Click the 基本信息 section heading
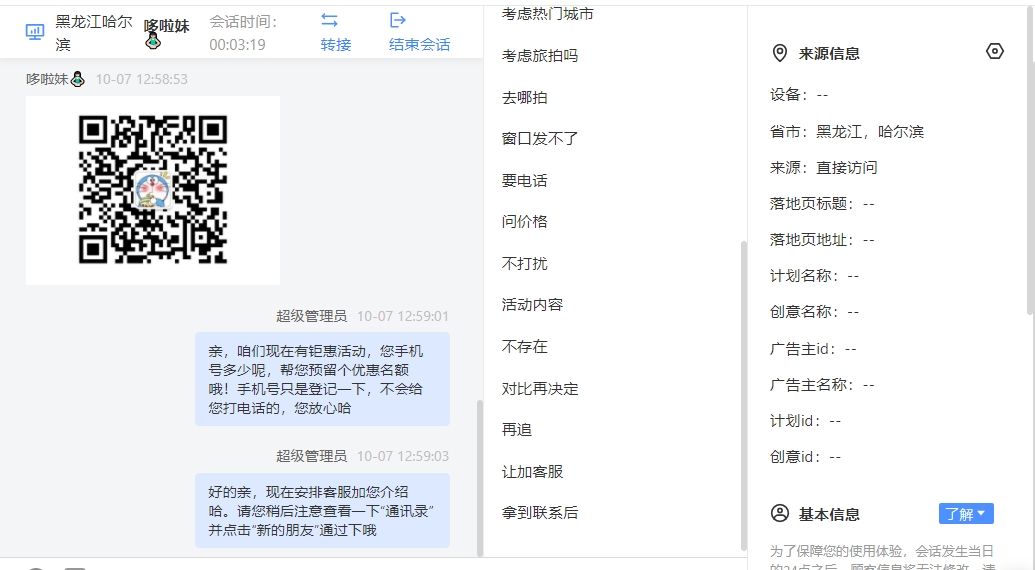This screenshot has height=570, width=1035. (829, 514)
